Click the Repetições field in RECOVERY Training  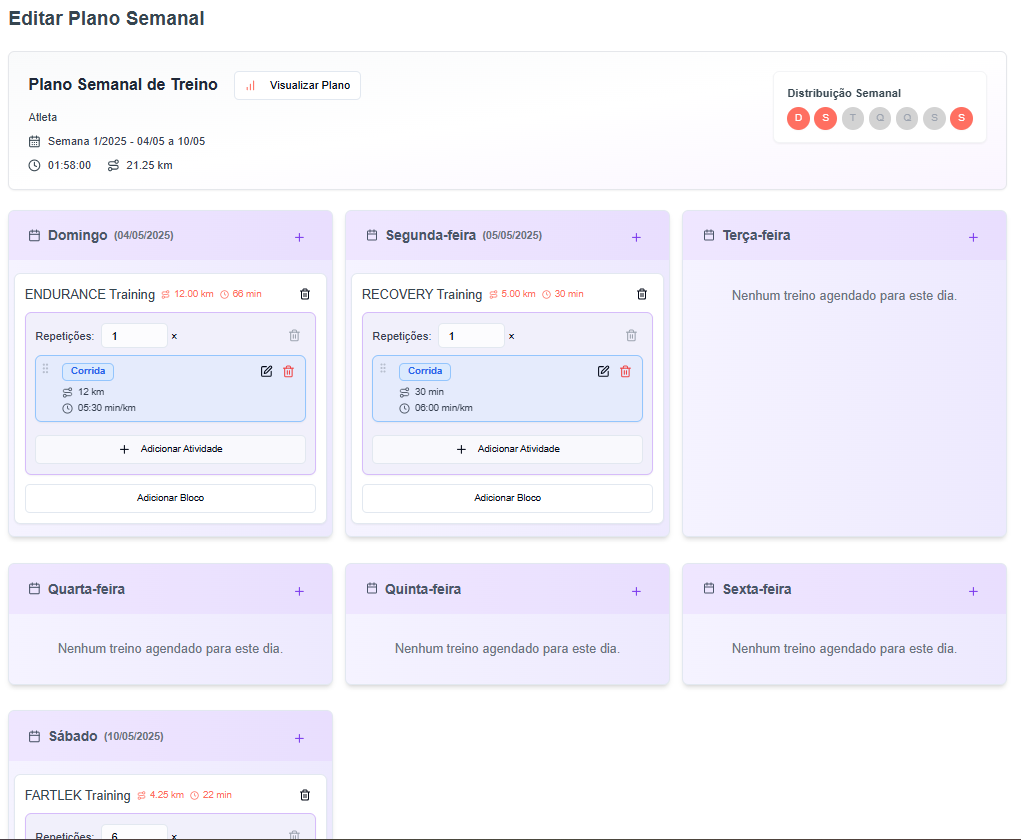(471, 336)
